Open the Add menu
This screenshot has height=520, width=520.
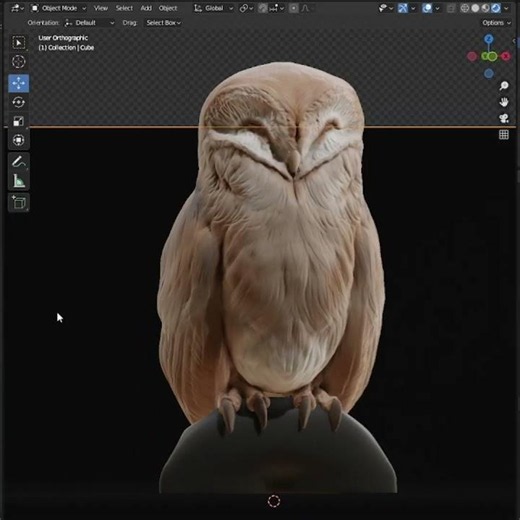[x=146, y=8]
